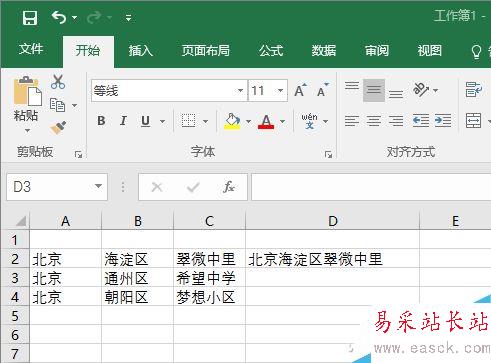Open the Font Color dropdown arrow

pos(282,121)
